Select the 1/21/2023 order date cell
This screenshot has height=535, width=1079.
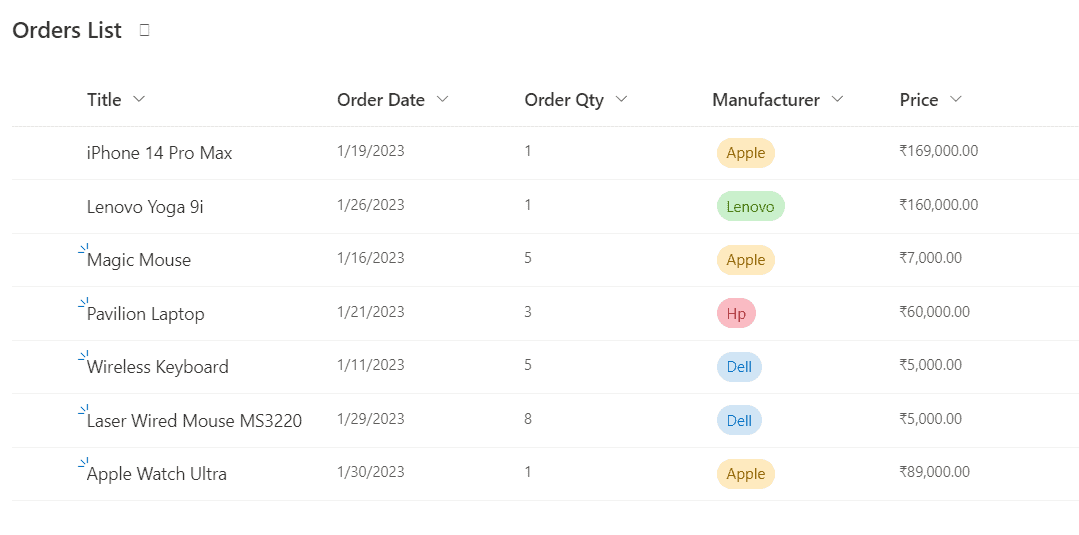point(371,311)
